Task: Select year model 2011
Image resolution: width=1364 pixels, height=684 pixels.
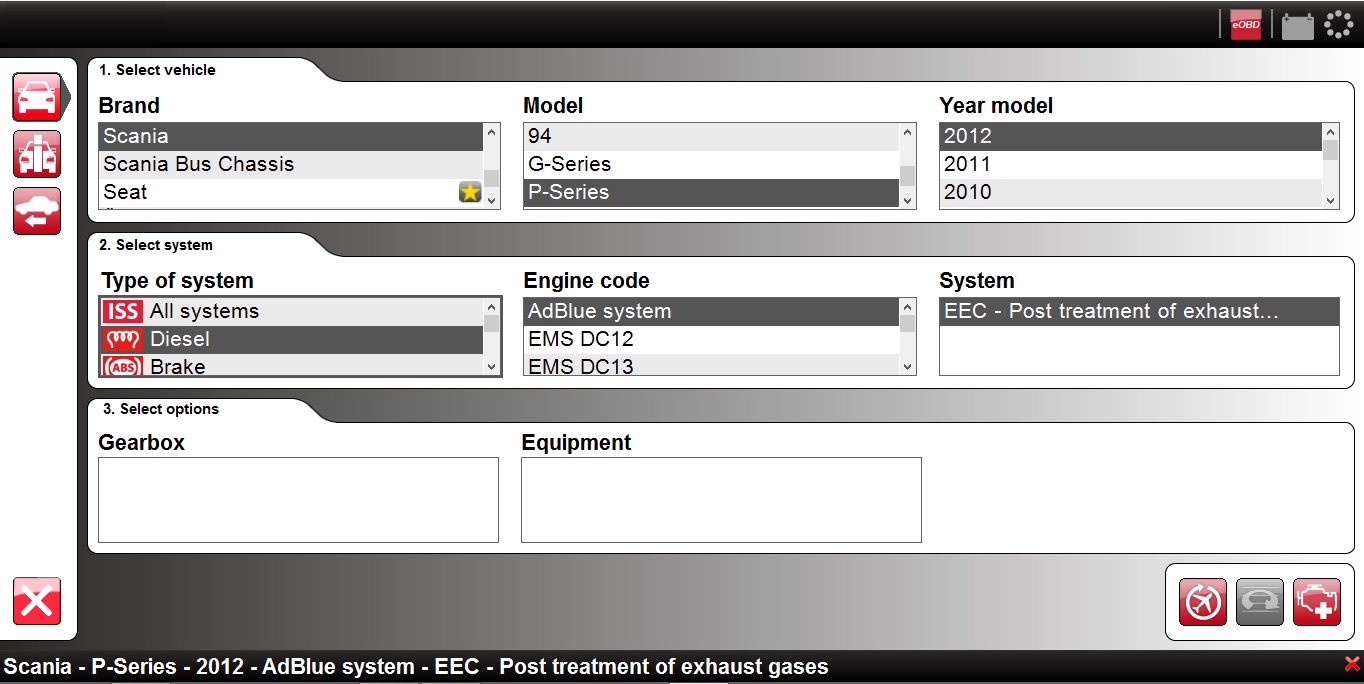Action: 1130,164
